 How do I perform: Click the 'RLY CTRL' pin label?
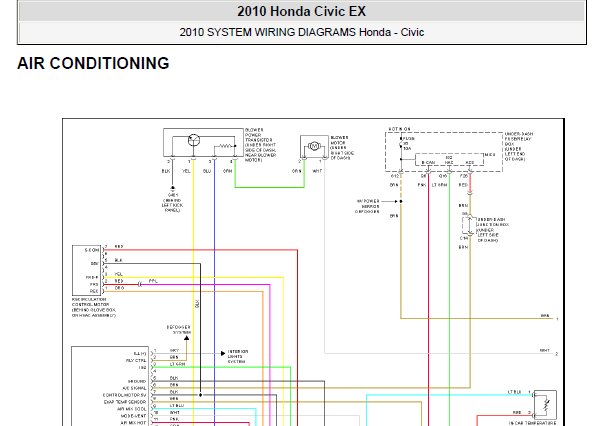[x=136, y=360]
